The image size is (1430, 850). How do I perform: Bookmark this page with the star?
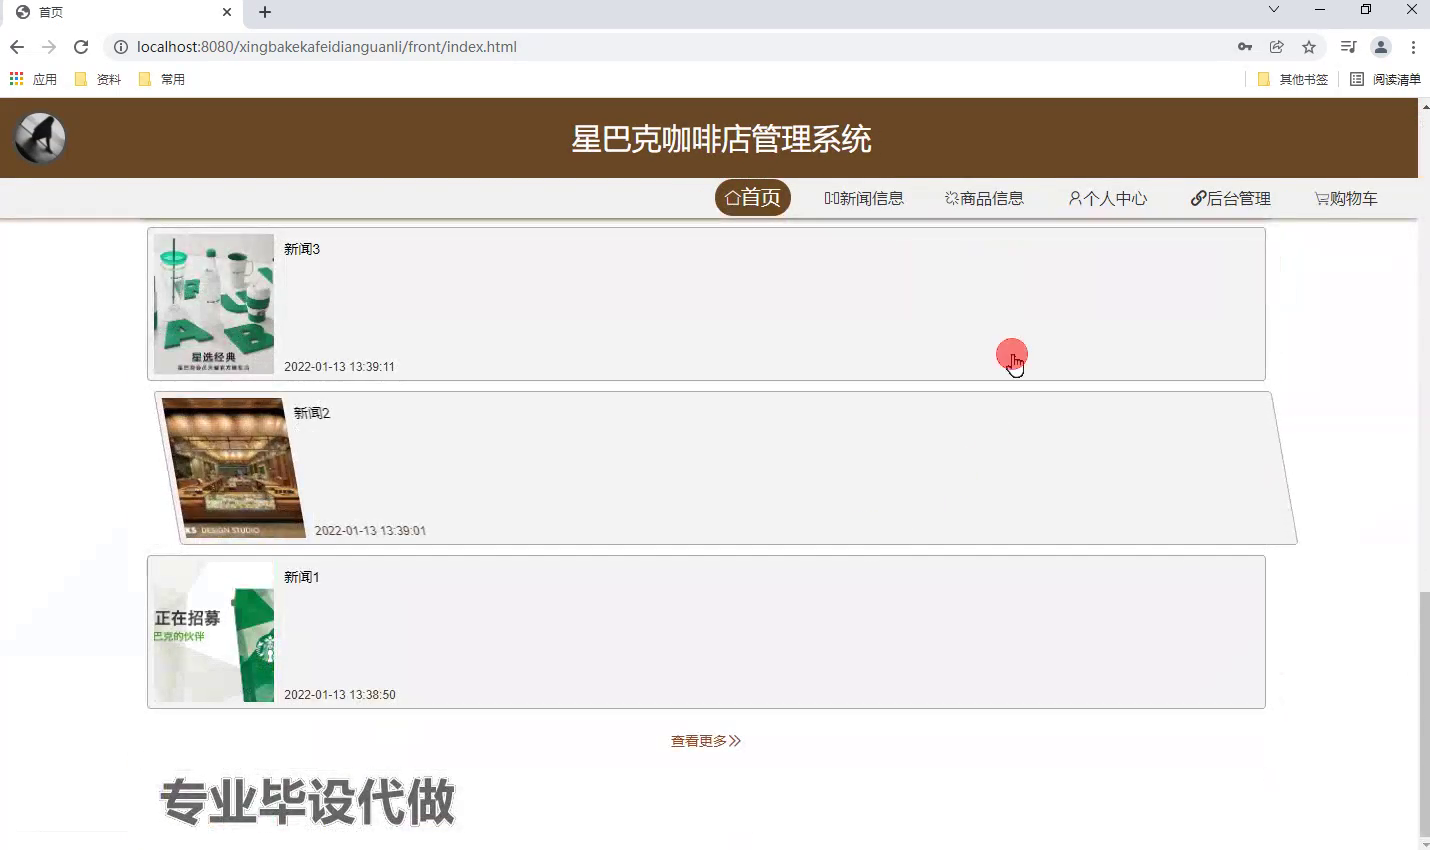tap(1309, 47)
